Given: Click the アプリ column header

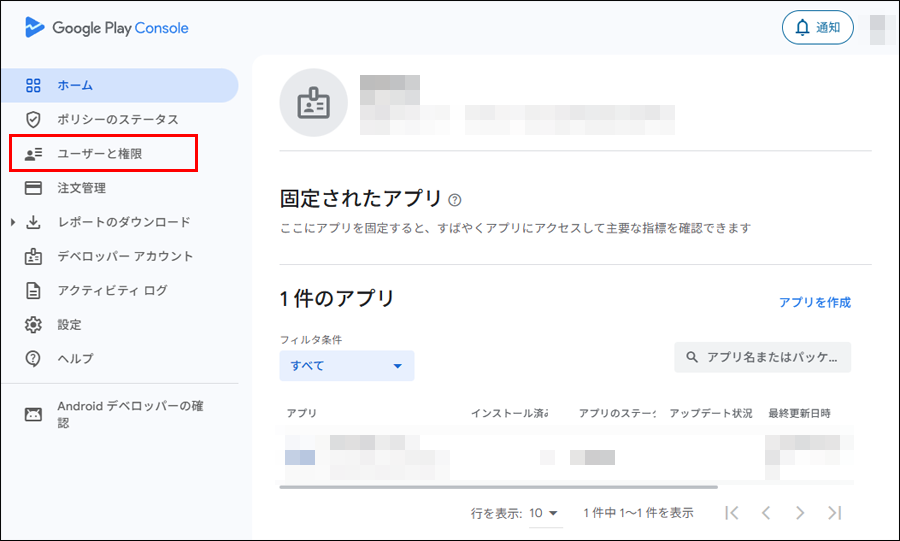Looking at the screenshot, I should pyautogui.click(x=302, y=413).
